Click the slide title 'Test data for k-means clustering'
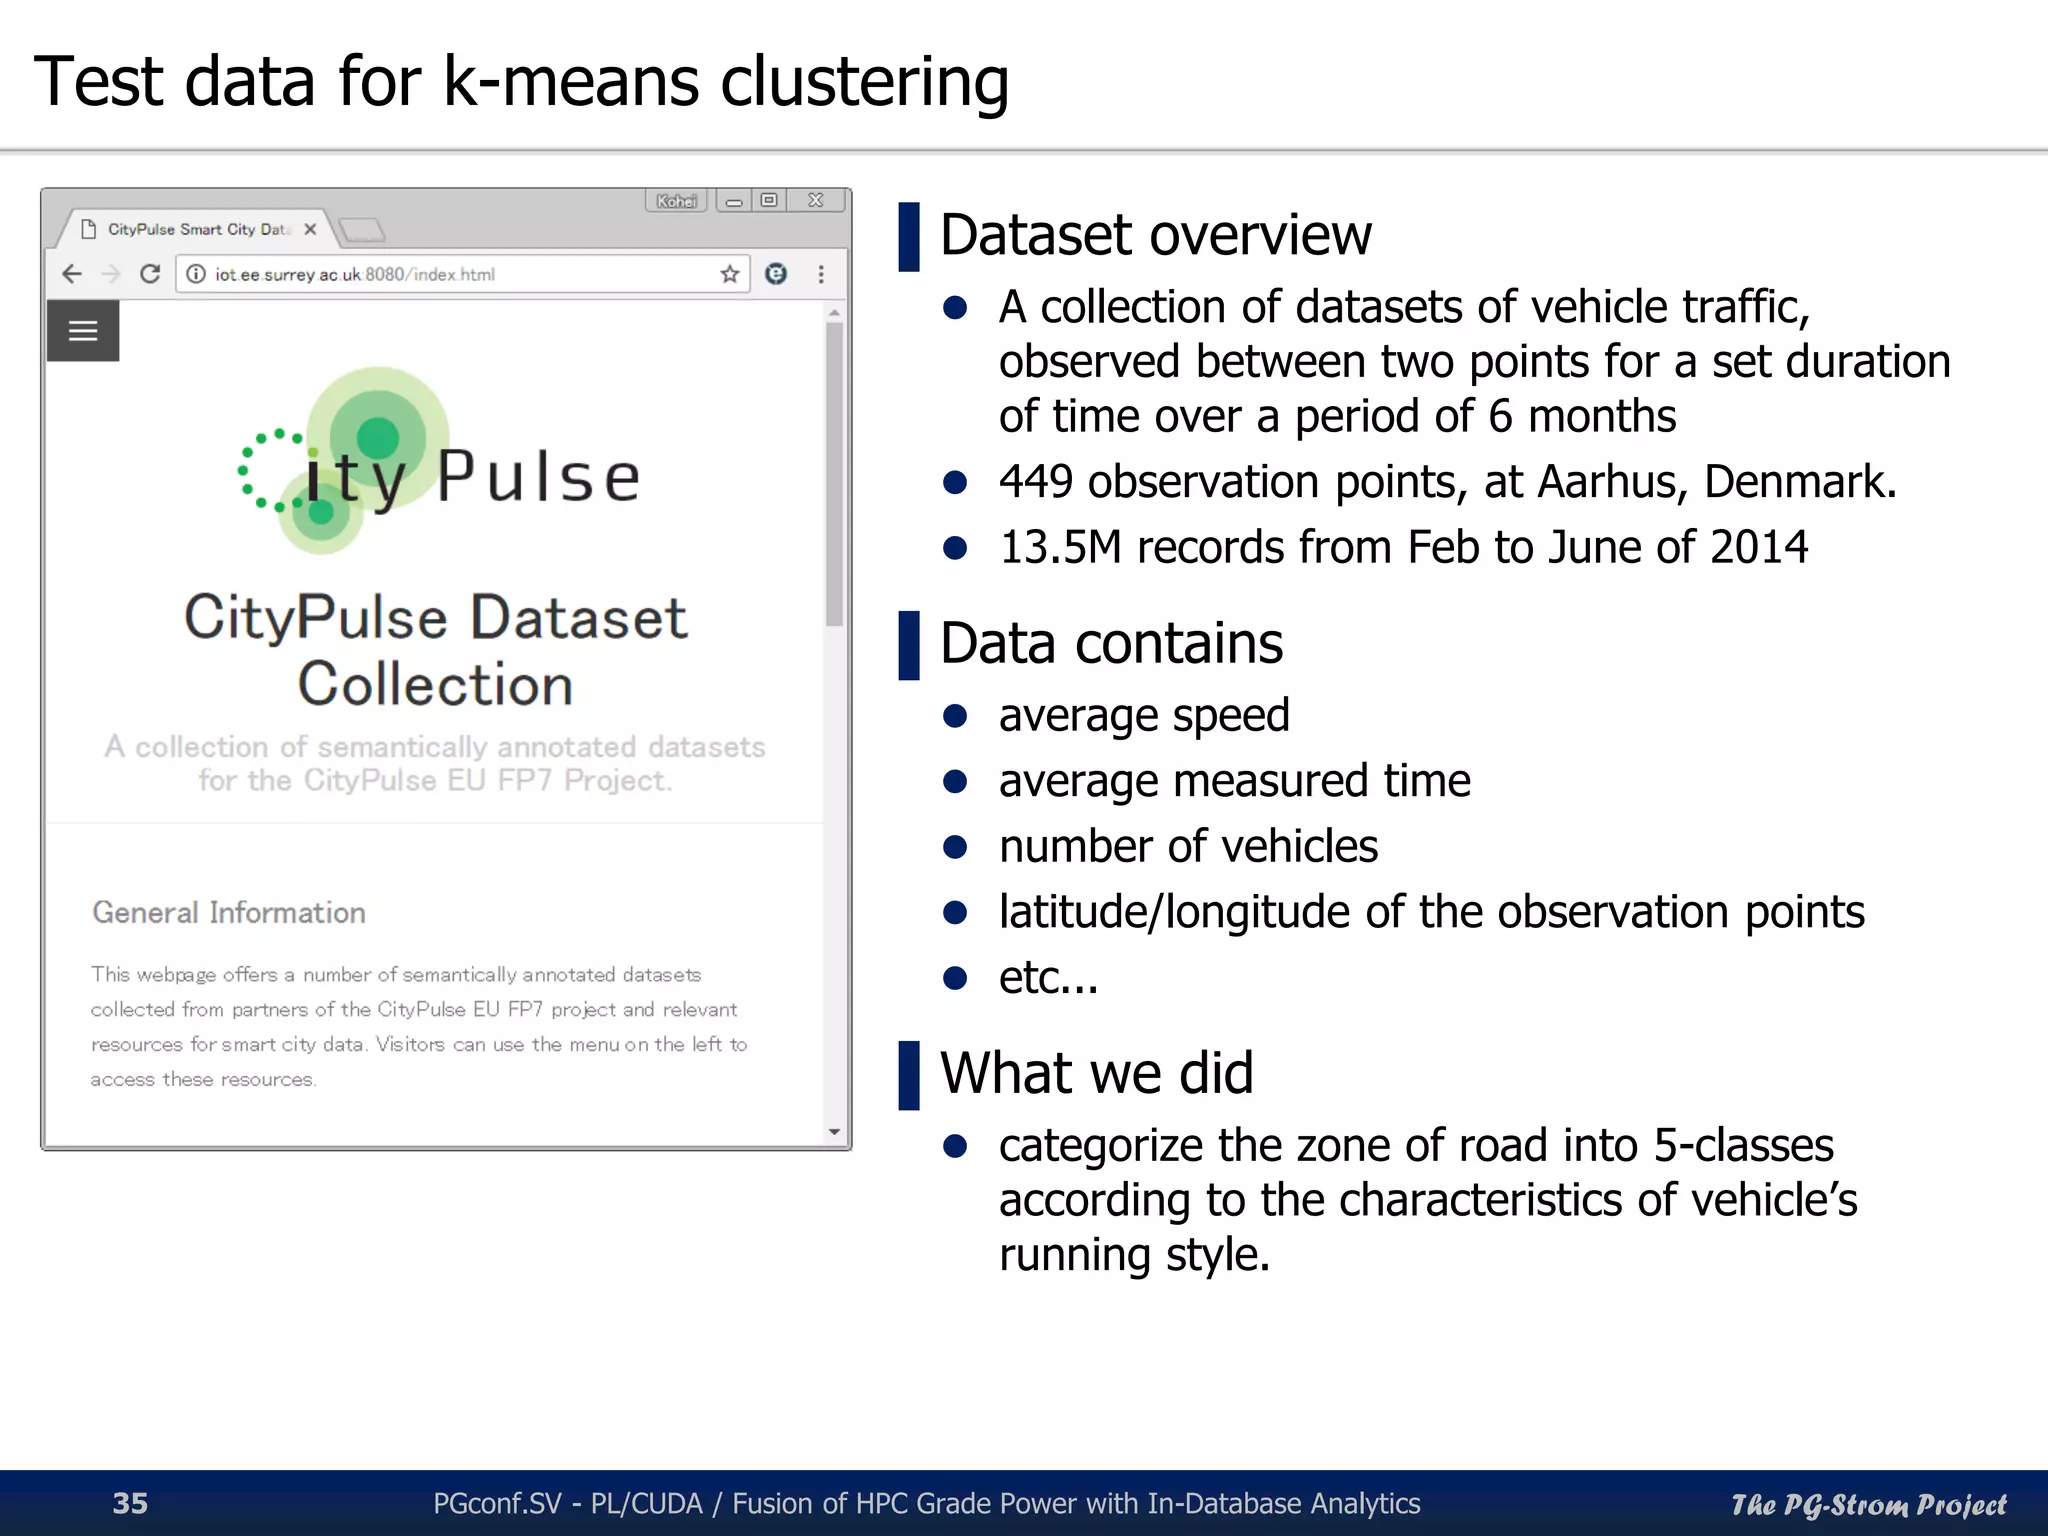Viewport: 2048px width, 1536px height. [x=522, y=81]
